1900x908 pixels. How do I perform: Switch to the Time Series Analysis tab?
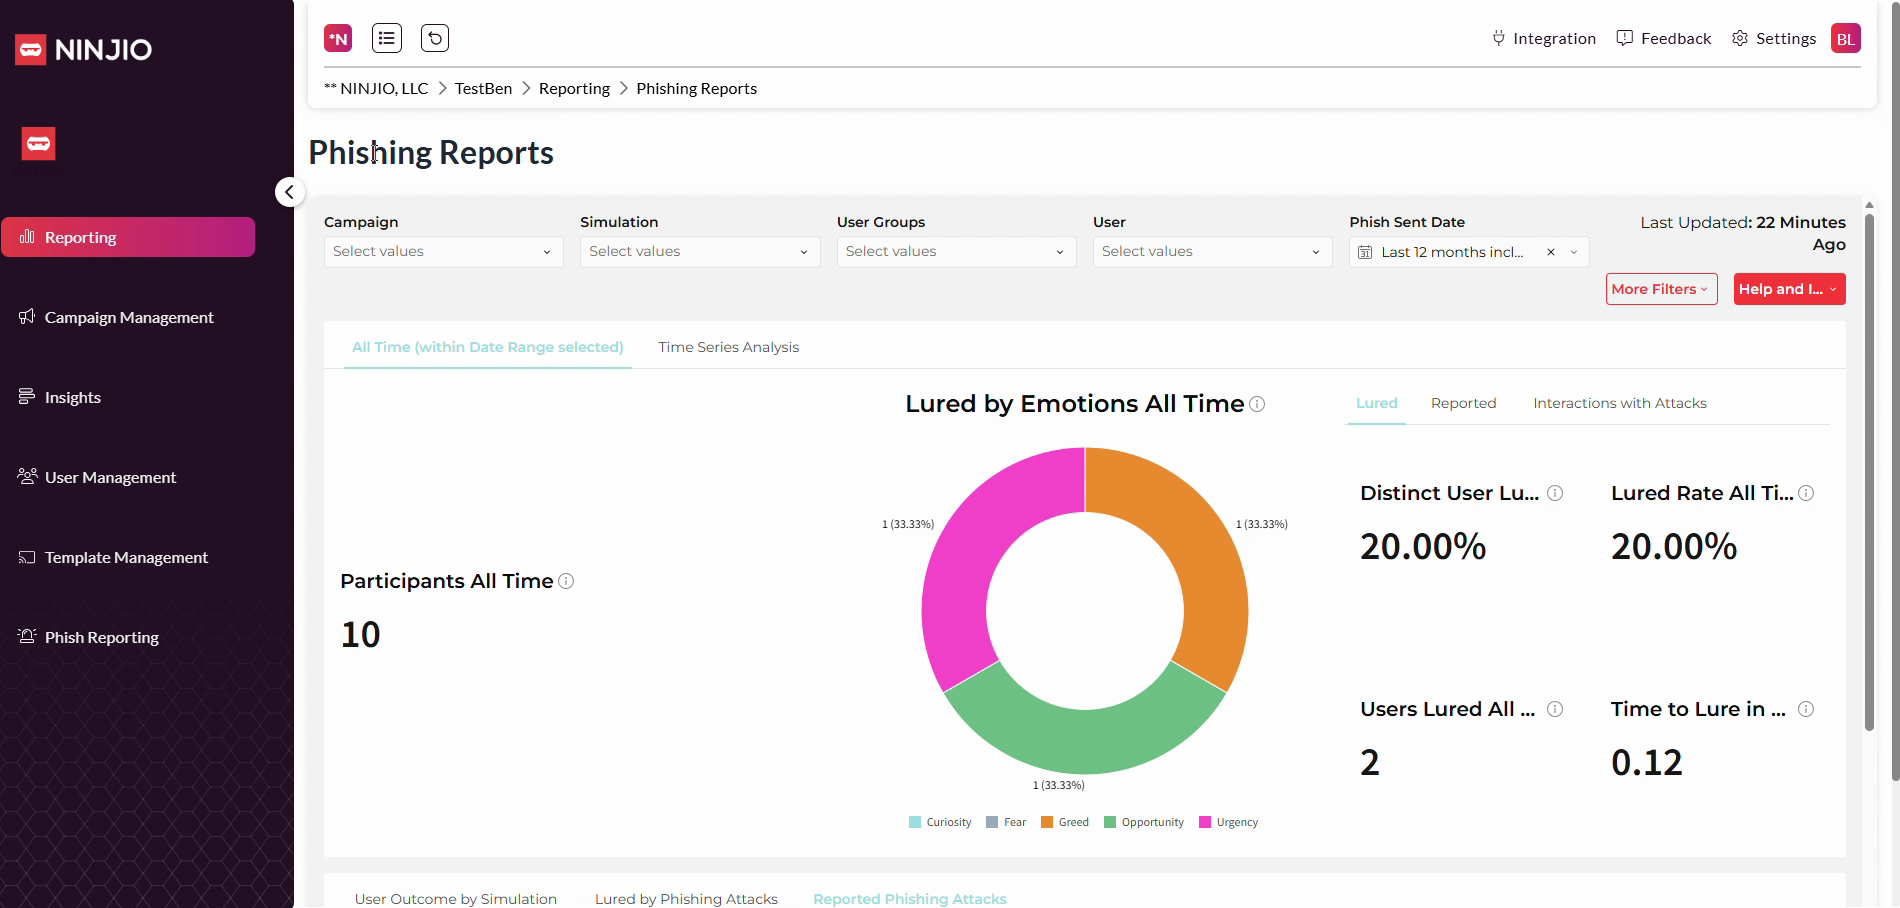point(728,347)
